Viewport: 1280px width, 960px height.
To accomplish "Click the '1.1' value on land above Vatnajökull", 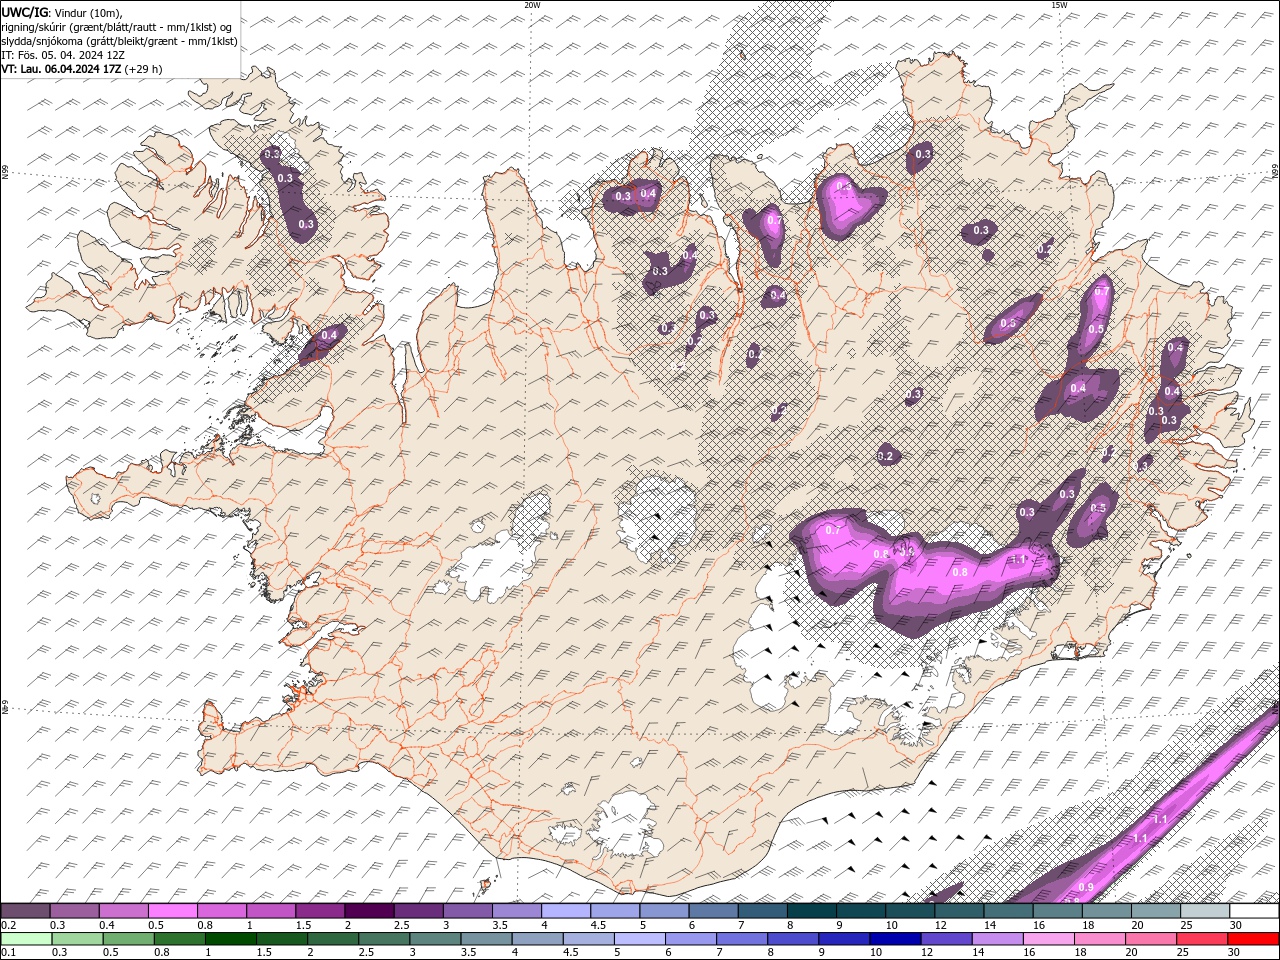I will (1020, 559).
